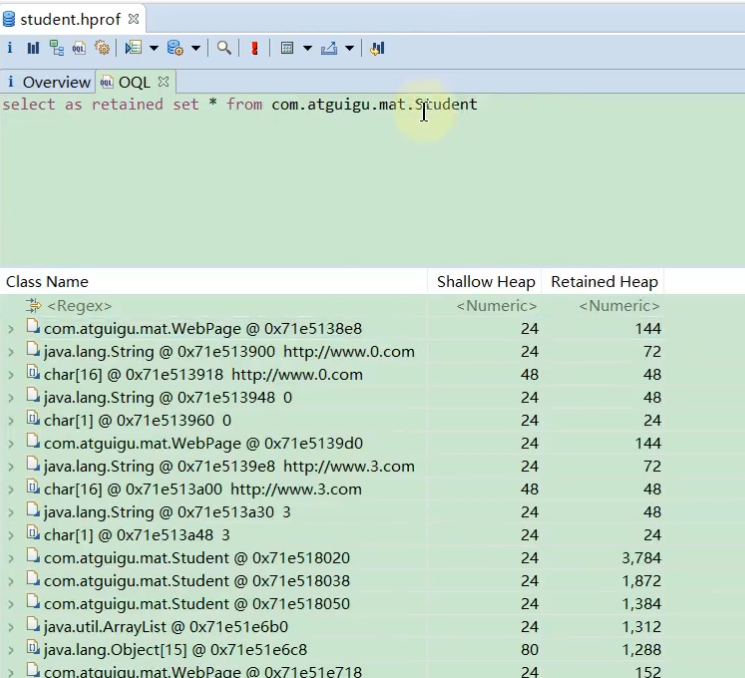Expand WebPage @ 0x71e5138e8 row
745x678 pixels.
point(11,329)
